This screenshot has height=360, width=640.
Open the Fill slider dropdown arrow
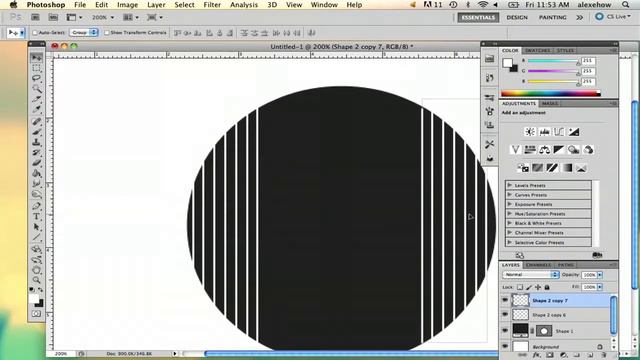[x=600, y=287]
